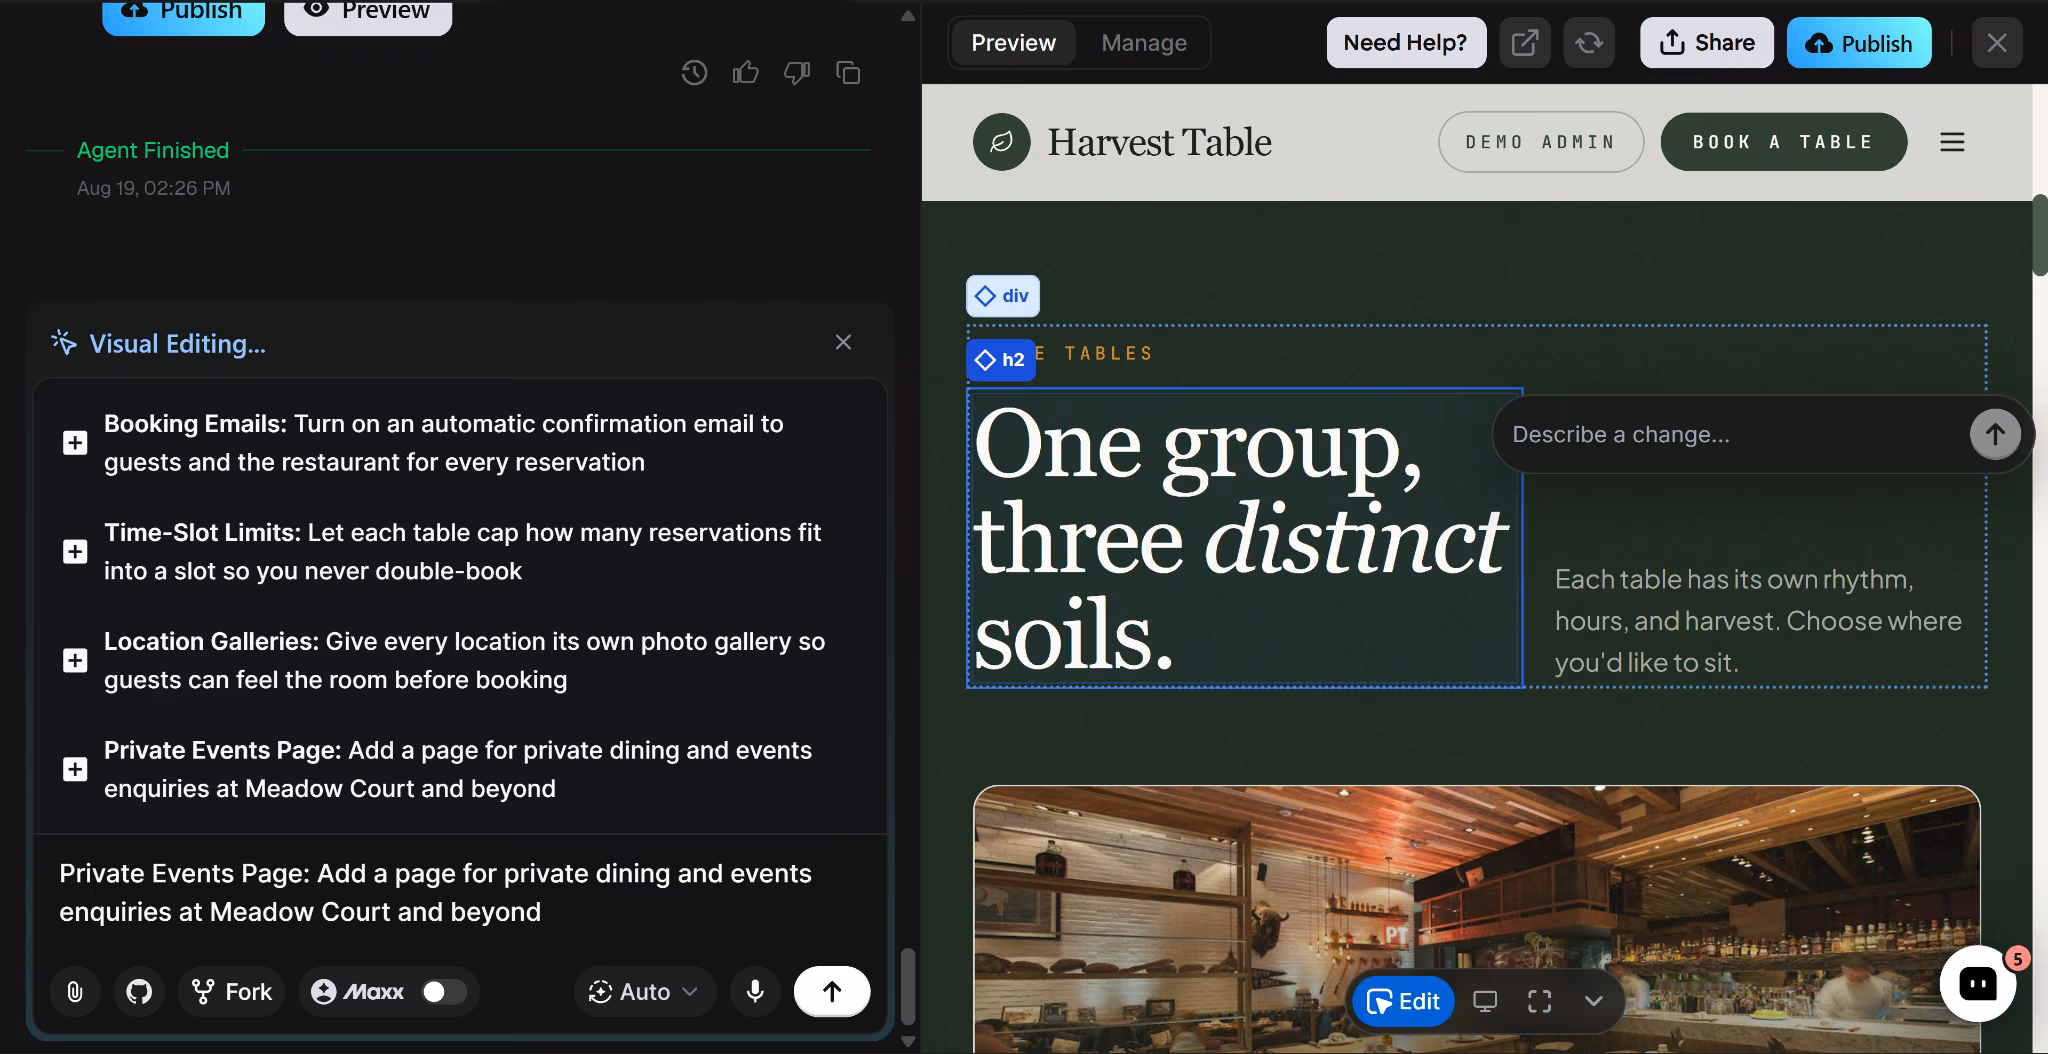
Task: Open the GitHub integration icon
Action: tap(139, 991)
